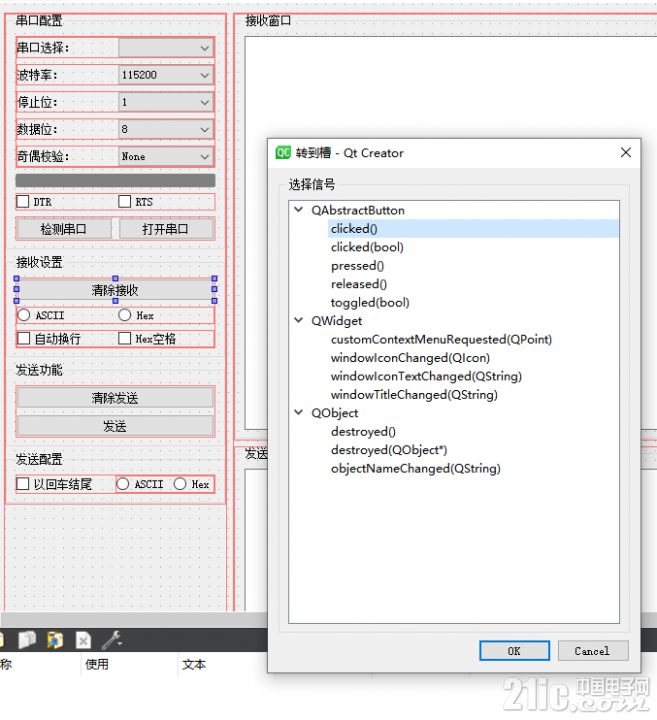Click the 接收设置 label

pos(39,262)
